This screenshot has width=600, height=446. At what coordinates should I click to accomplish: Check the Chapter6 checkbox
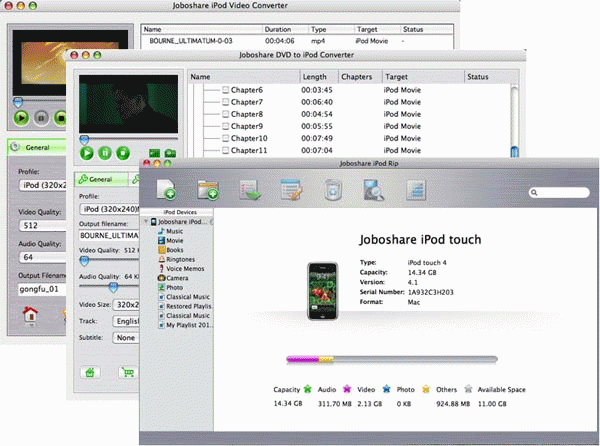[x=225, y=90]
